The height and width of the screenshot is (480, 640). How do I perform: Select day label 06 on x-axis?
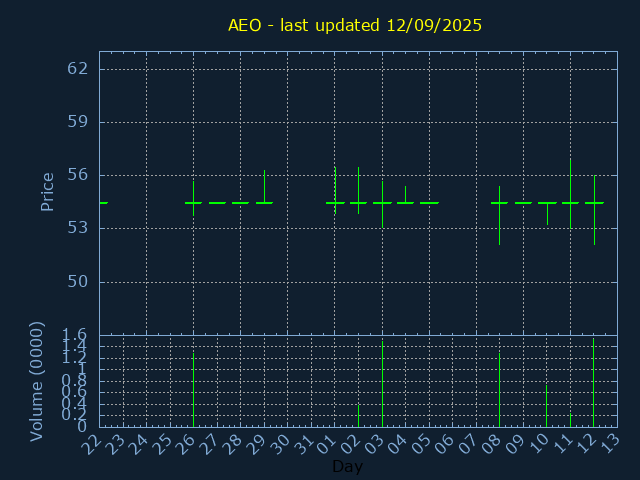(x=445, y=444)
